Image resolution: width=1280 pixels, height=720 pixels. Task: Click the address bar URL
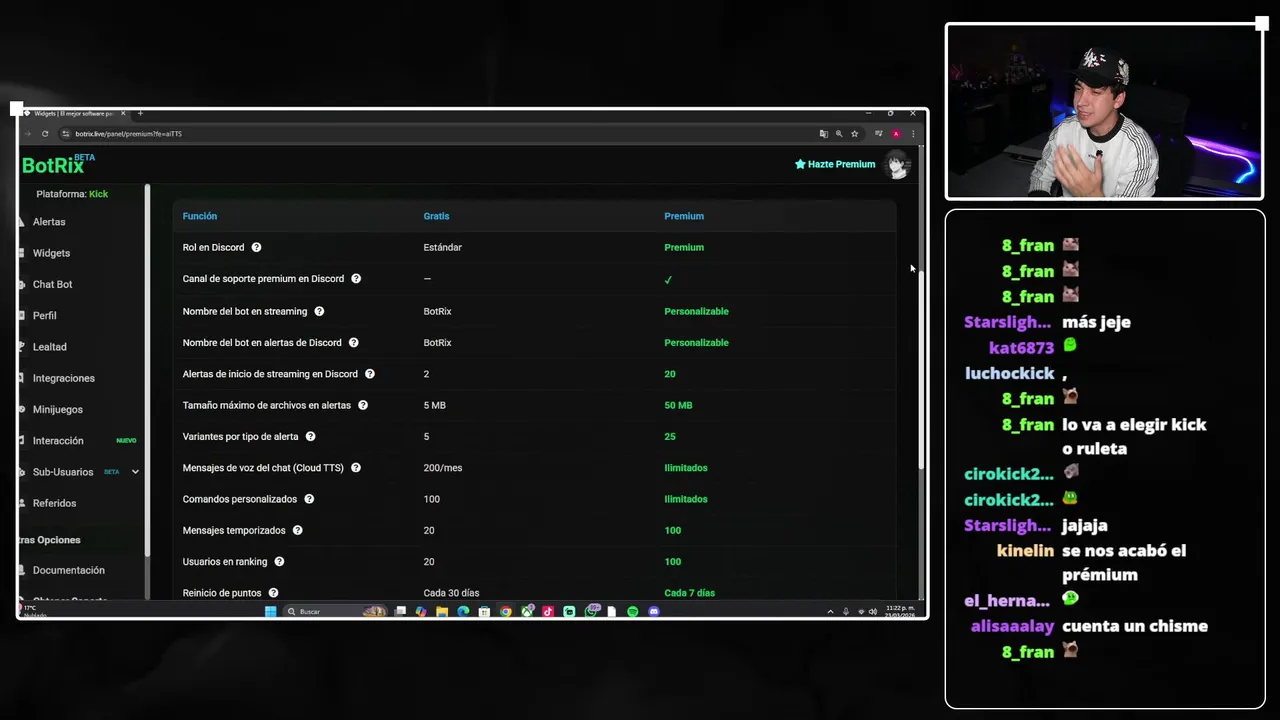[x=128, y=134]
